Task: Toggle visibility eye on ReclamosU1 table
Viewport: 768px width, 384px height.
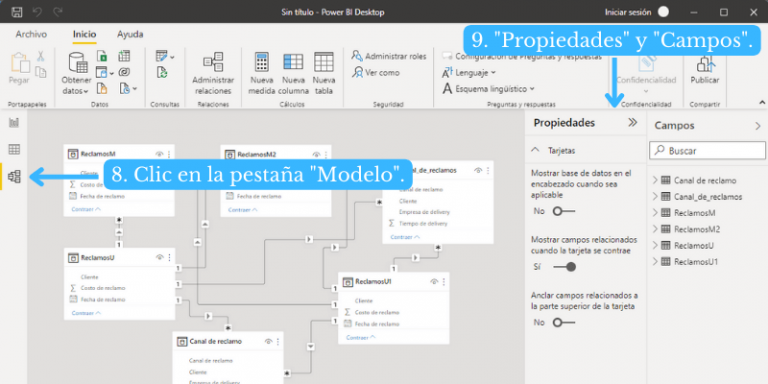Action: click(434, 282)
